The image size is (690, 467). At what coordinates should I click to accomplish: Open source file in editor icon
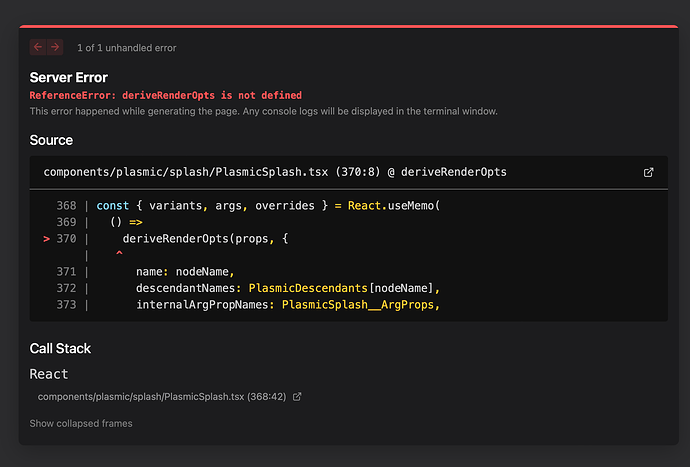coord(648,172)
